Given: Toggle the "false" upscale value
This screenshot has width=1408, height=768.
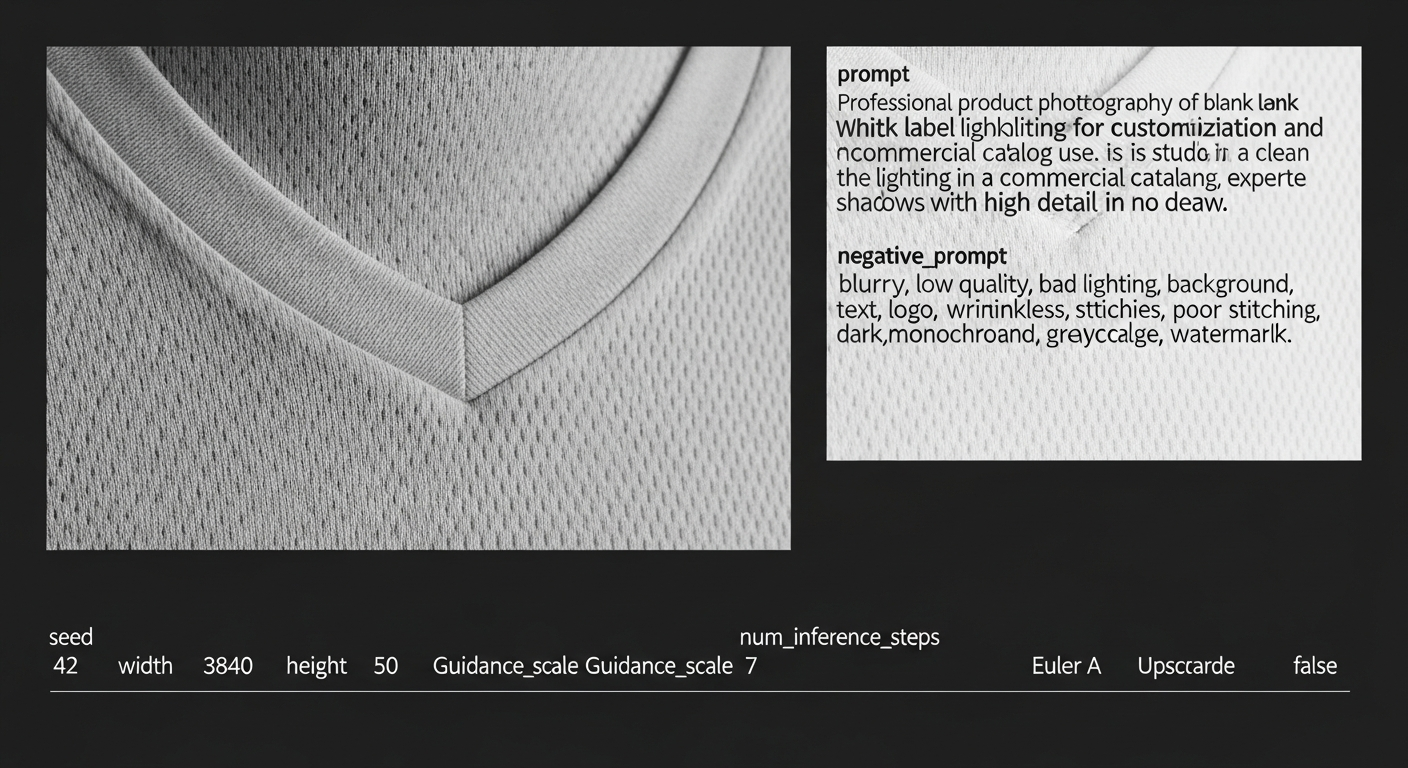Looking at the screenshot, I should pos(1314,666).
